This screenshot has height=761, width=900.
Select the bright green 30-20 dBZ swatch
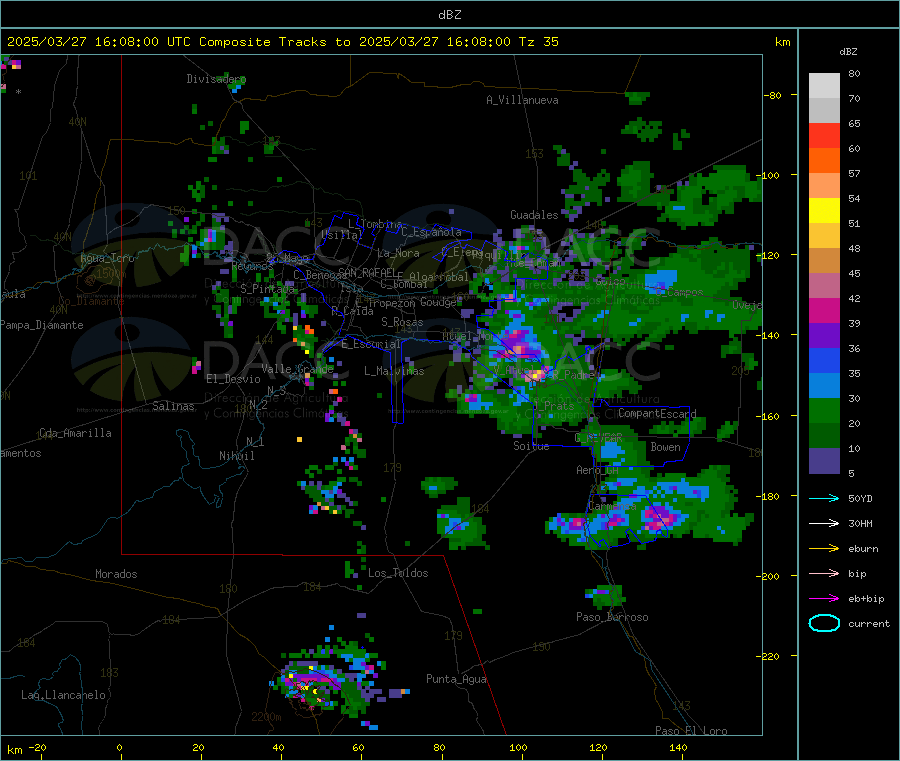pos(824,411)
